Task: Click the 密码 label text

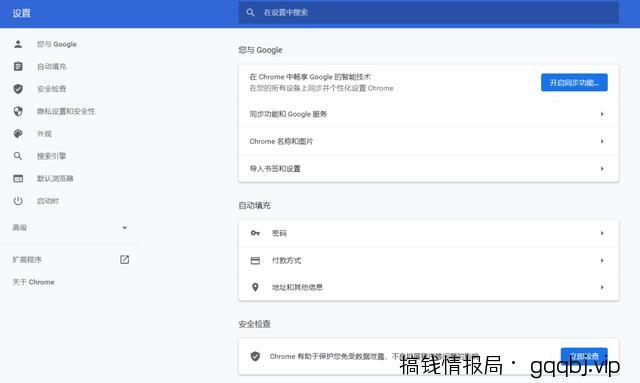Action: tap(279, 233)
